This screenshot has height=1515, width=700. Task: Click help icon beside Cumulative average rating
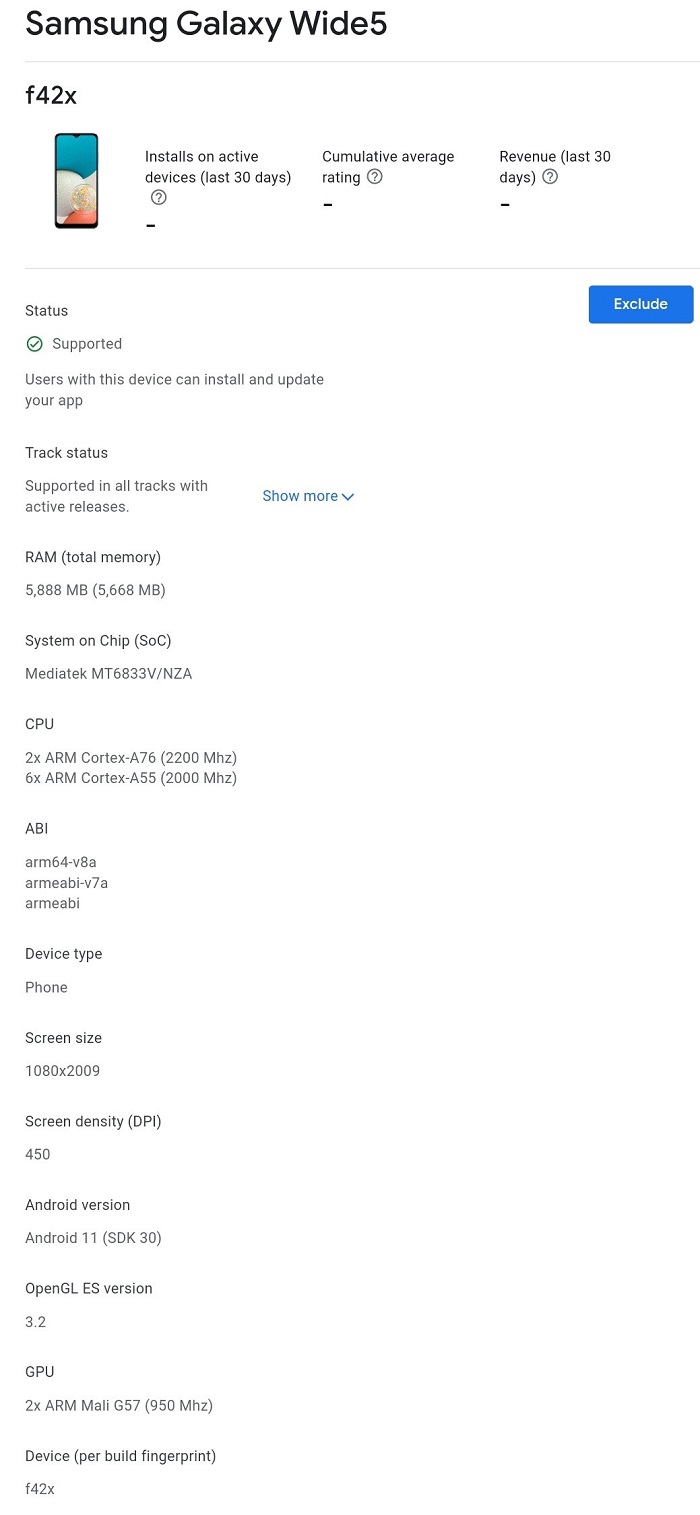tap(374, 177)
